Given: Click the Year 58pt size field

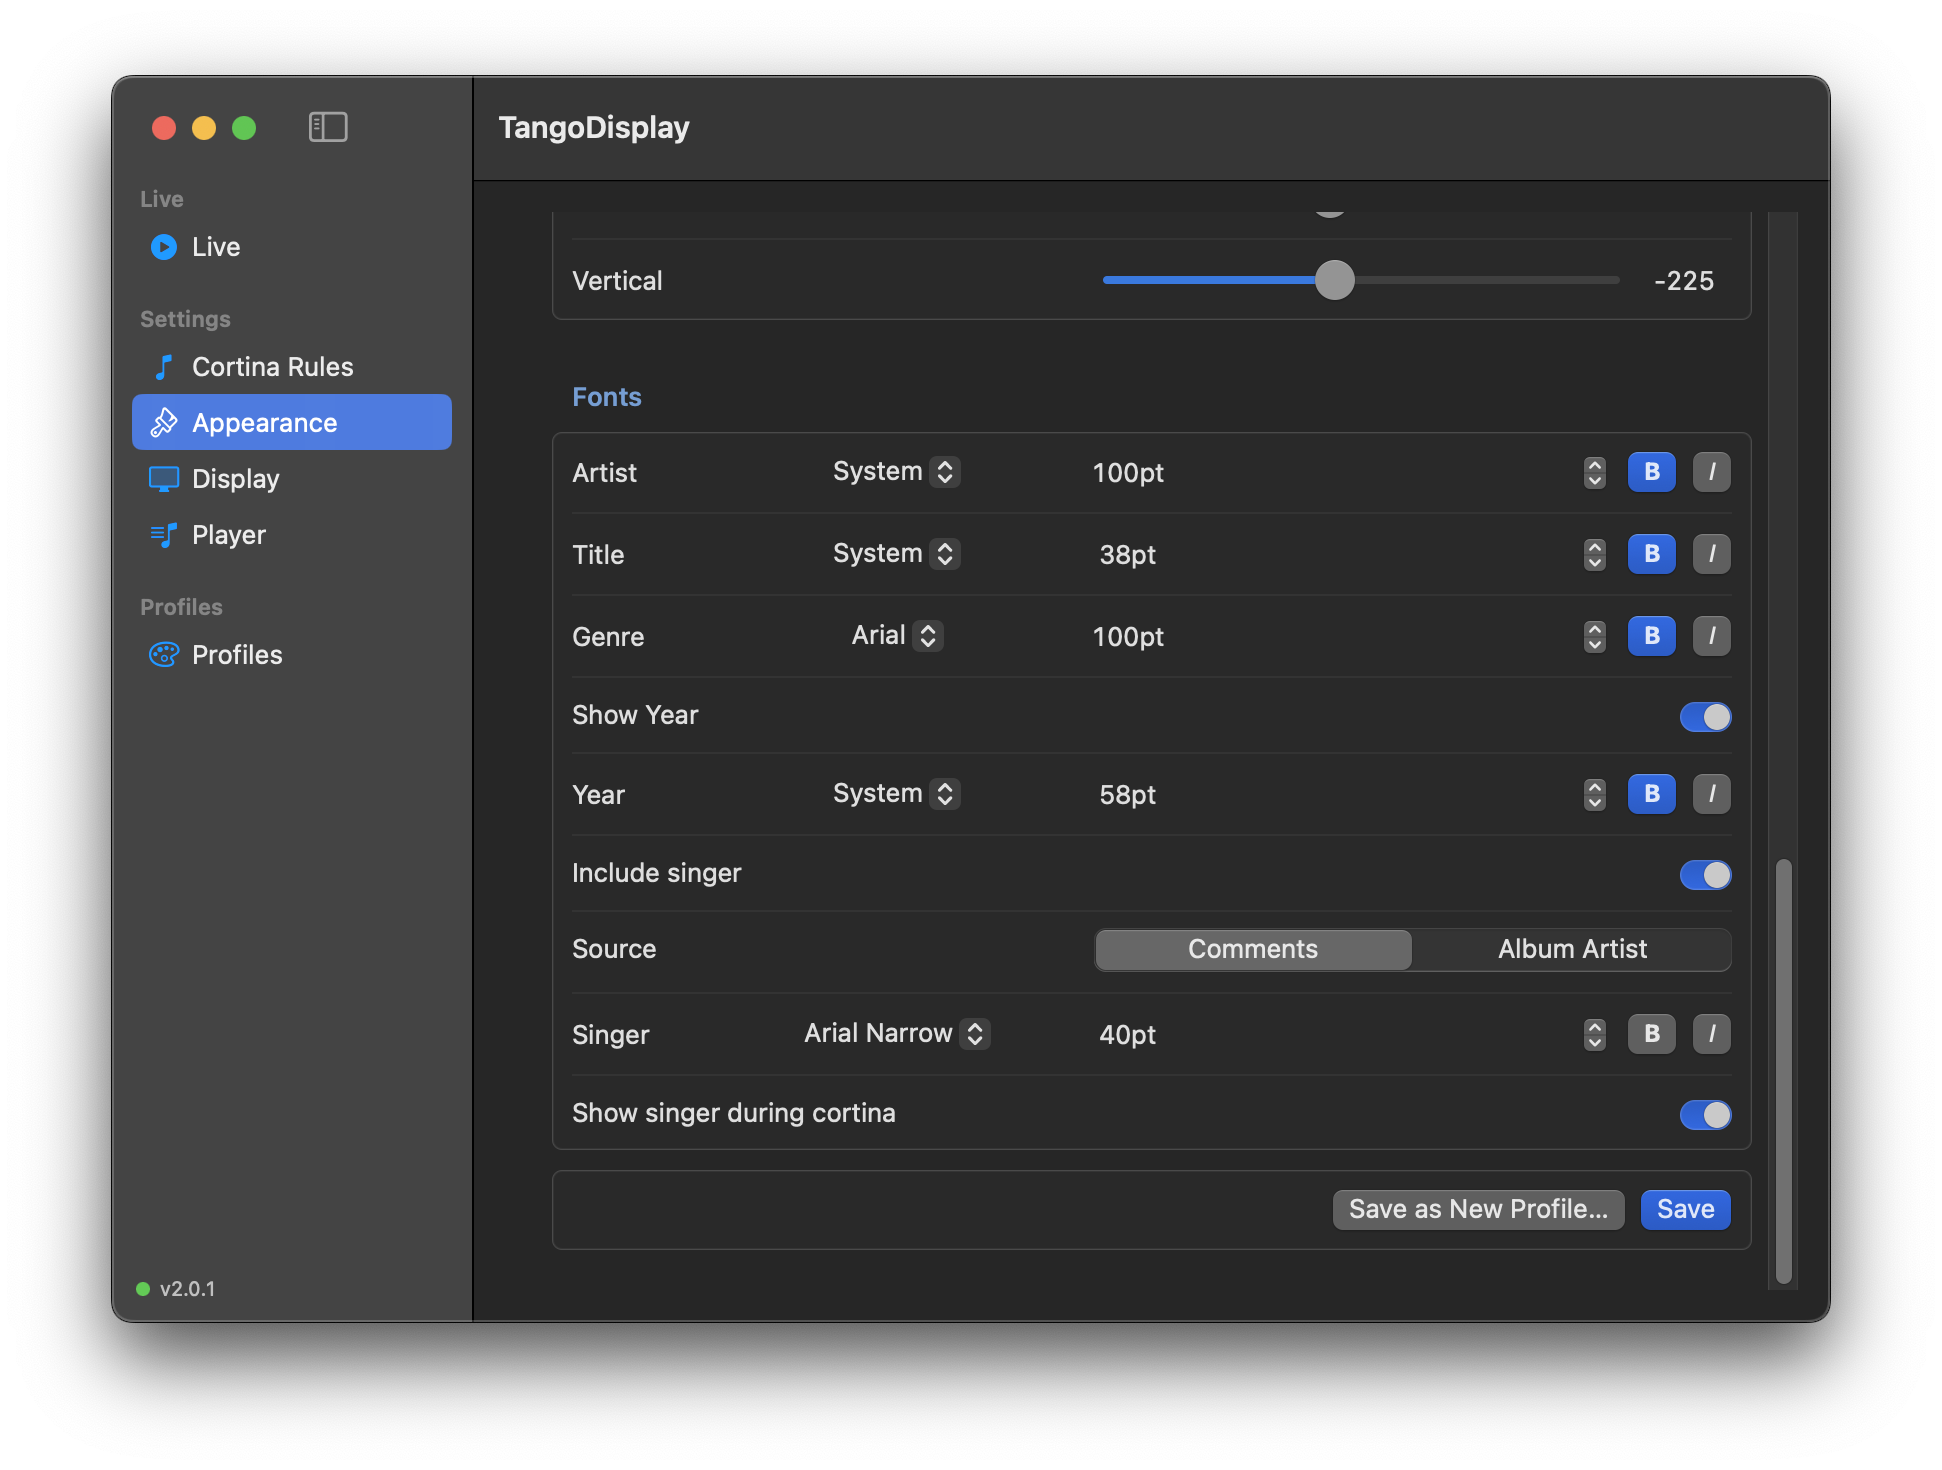Looking at the screenshot, I should (x=1128, y=795).
